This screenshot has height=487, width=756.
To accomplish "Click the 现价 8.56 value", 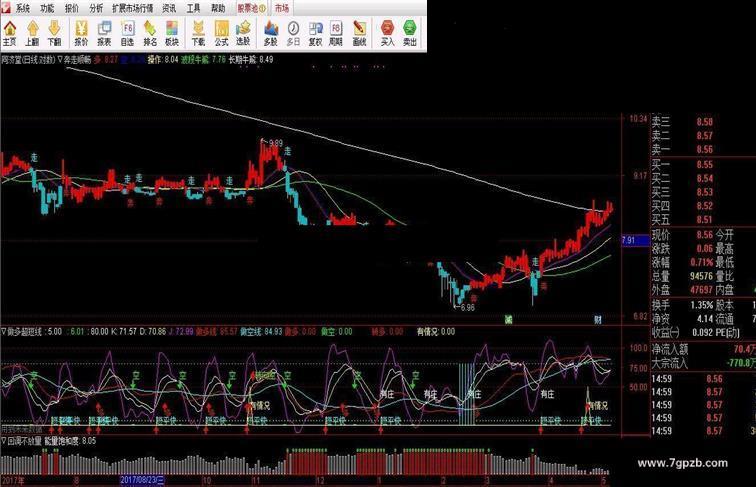I will pos(704,235).
